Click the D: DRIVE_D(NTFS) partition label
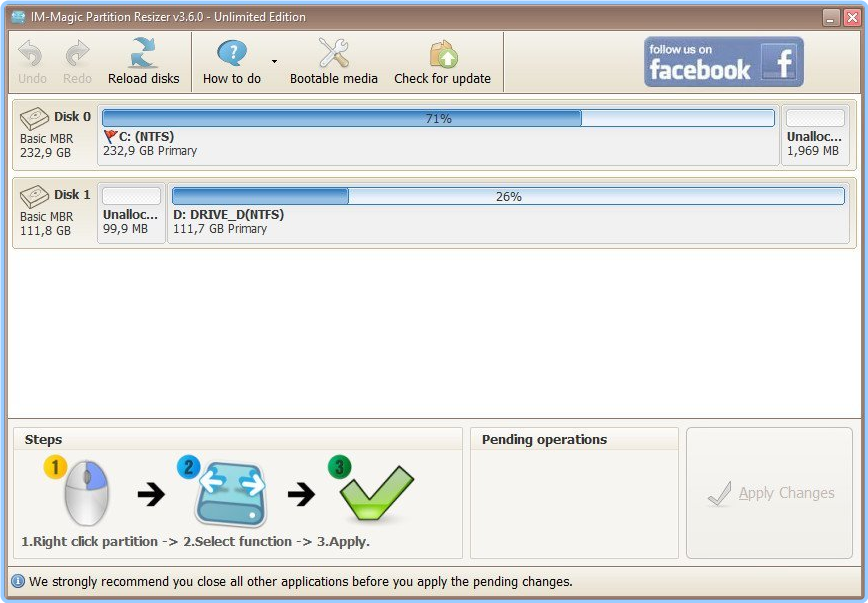The image size is (868, 603). [x=228, y=214]
